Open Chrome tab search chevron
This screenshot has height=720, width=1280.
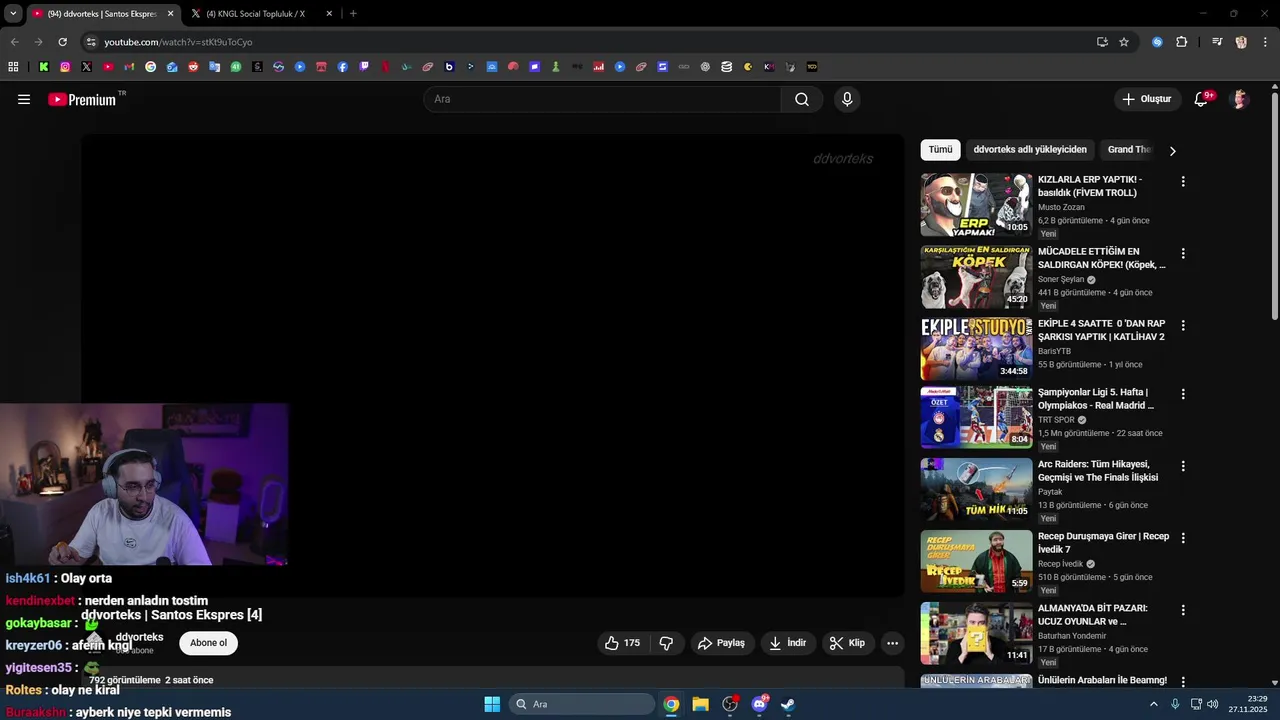(x=13, y=13)
